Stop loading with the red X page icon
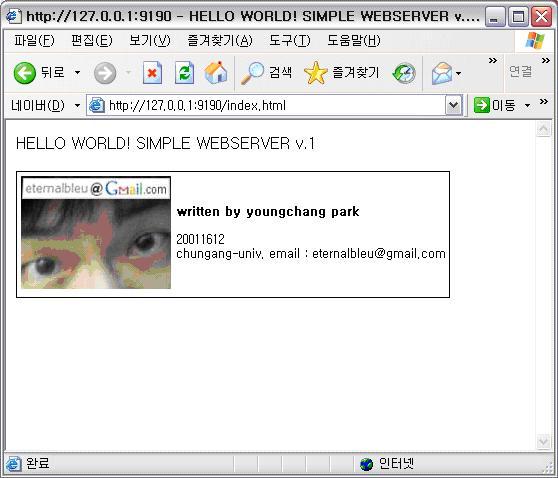 tap(152, 73)
